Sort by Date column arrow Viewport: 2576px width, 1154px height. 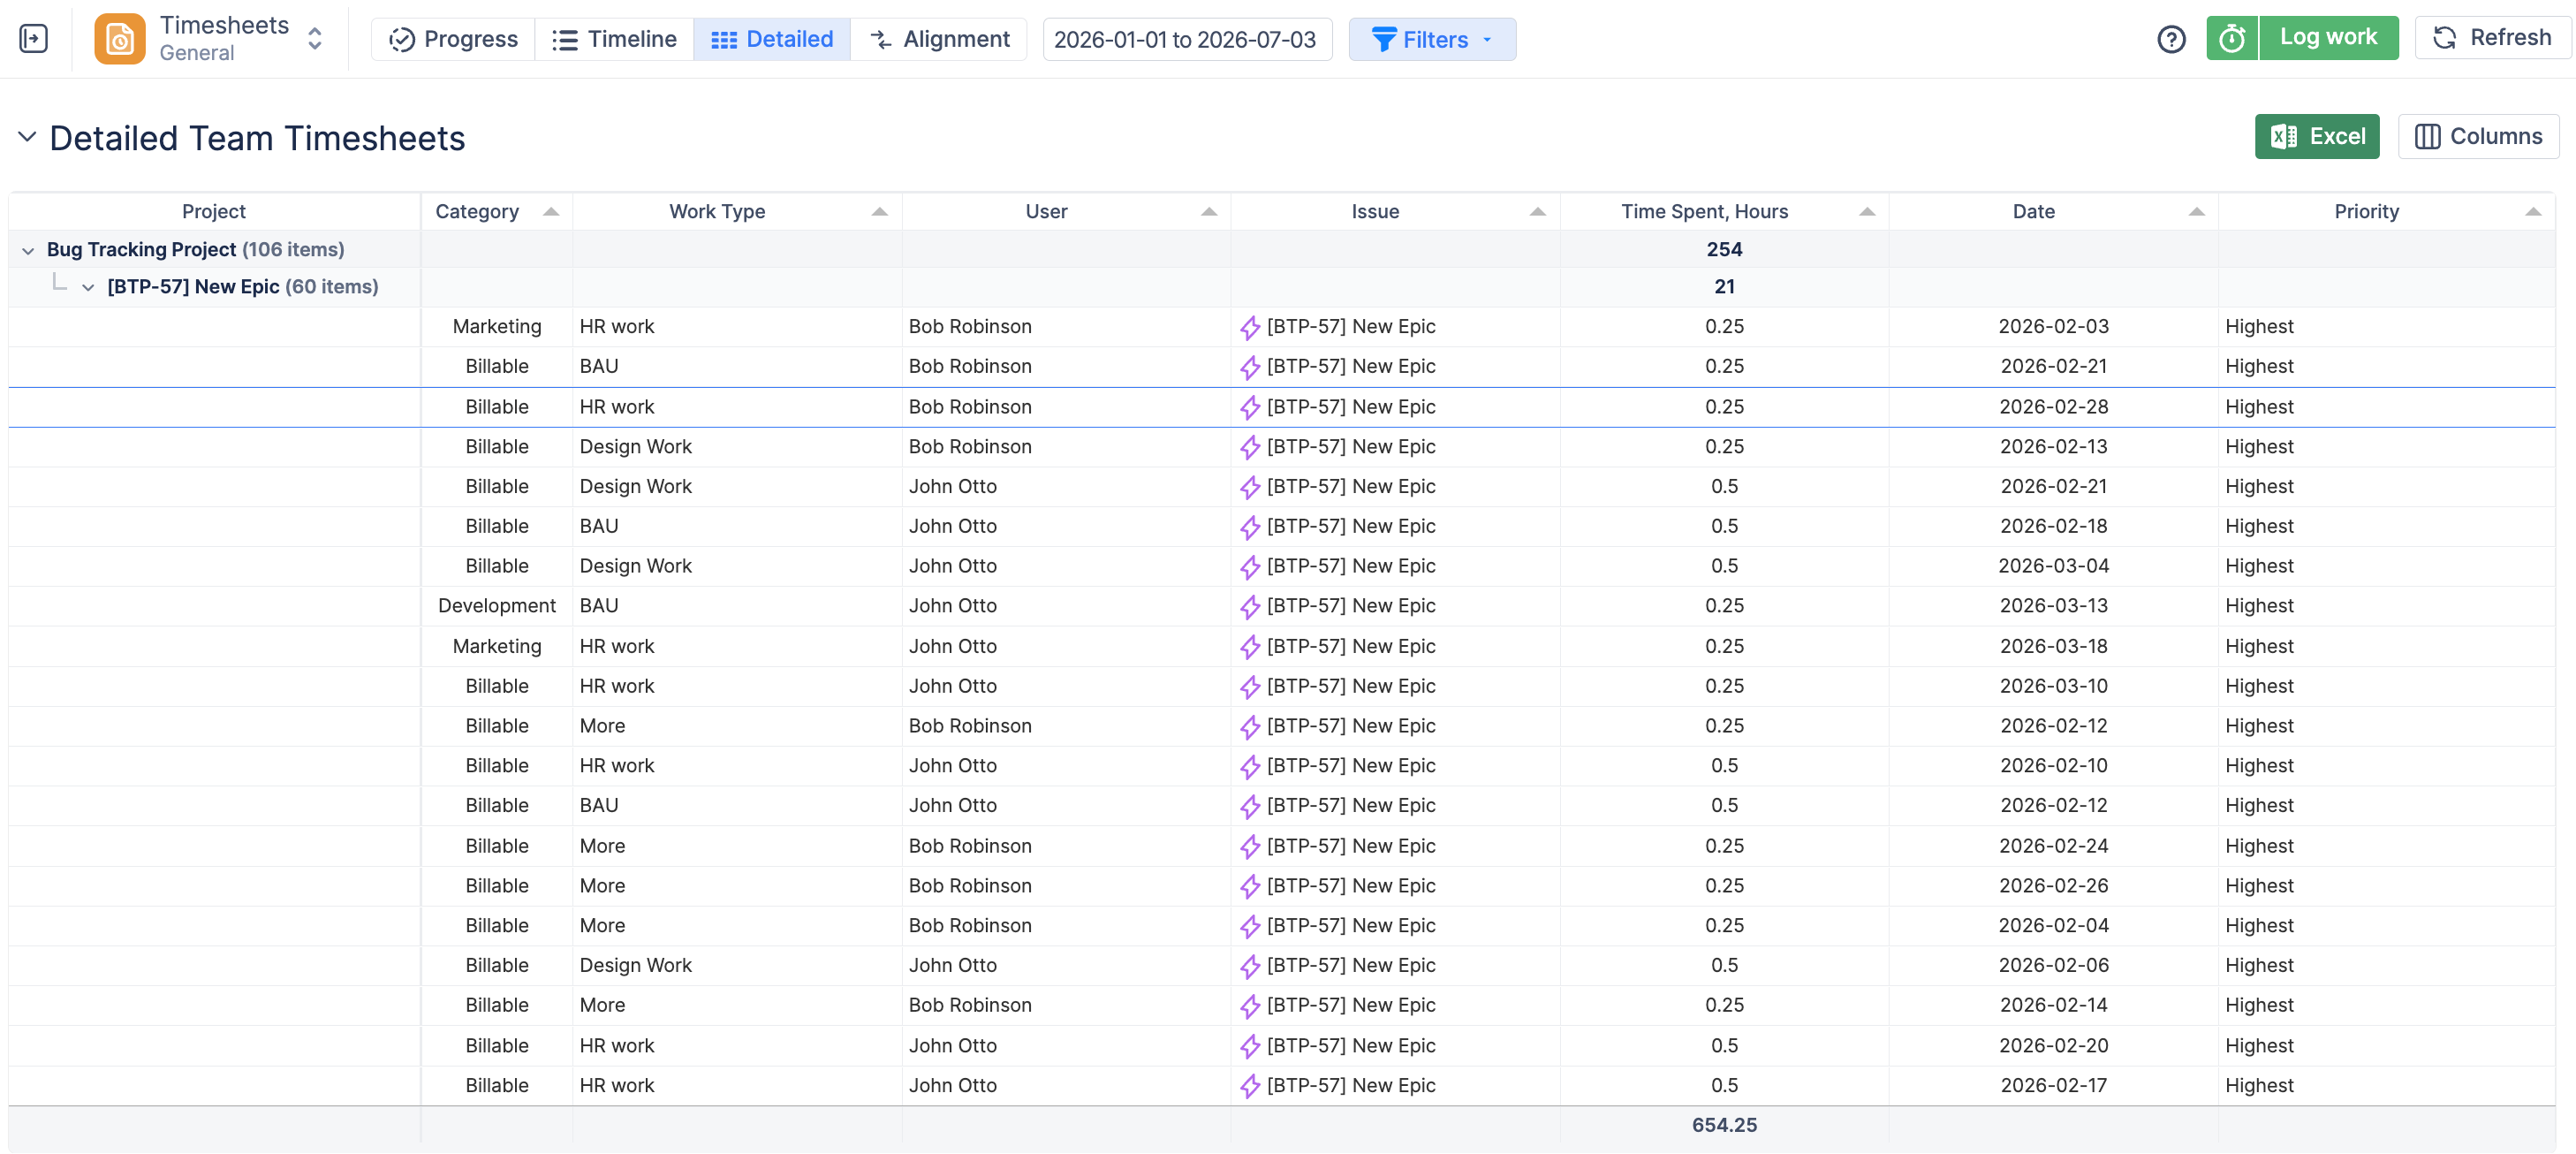2197,211
